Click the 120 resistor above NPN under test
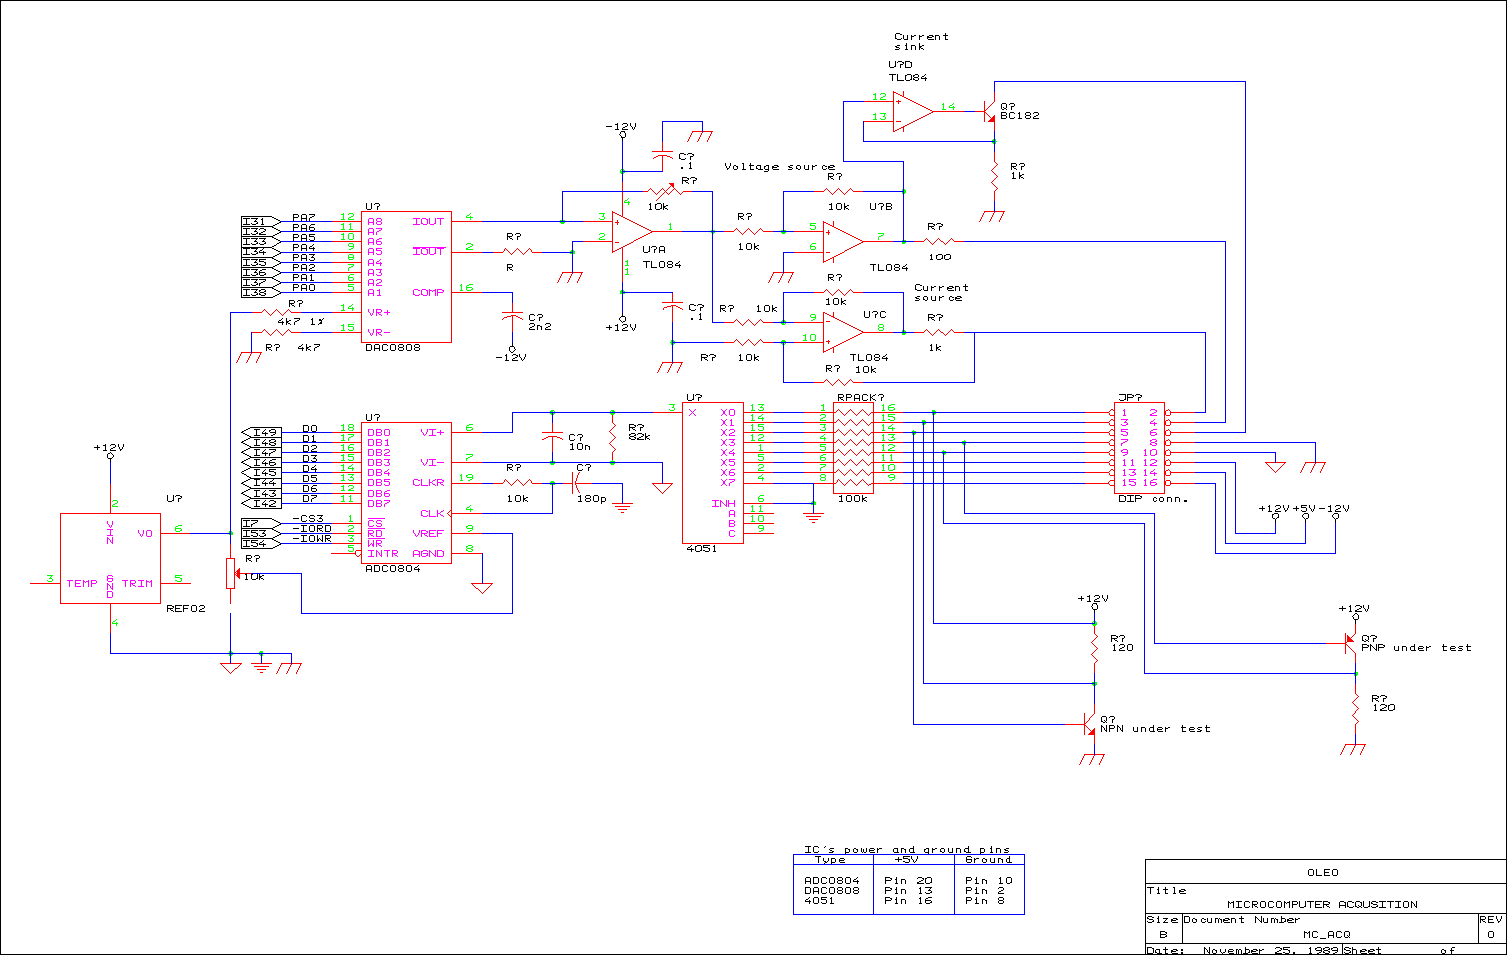Image resolution: width=1507 pixels, height=955 pixels. [x=1094, y=647]
